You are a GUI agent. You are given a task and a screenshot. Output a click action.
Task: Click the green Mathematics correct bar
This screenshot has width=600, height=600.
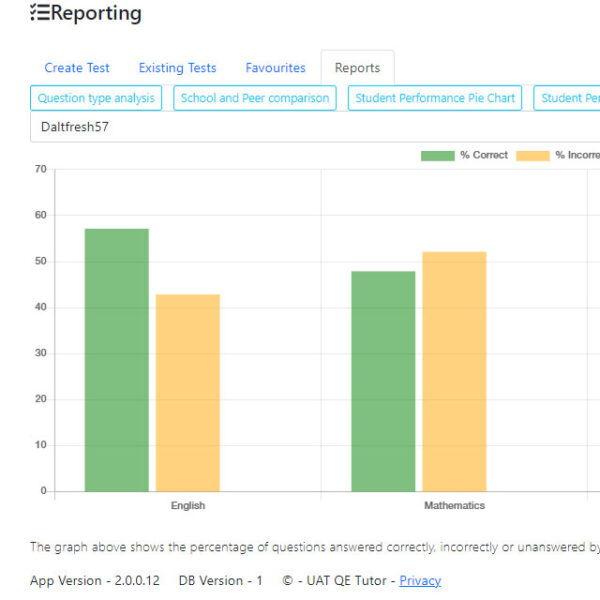point(383,381)
